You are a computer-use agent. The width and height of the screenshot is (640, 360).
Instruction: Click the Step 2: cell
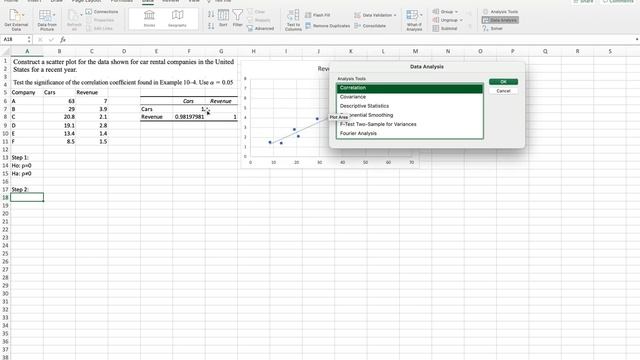27,189
